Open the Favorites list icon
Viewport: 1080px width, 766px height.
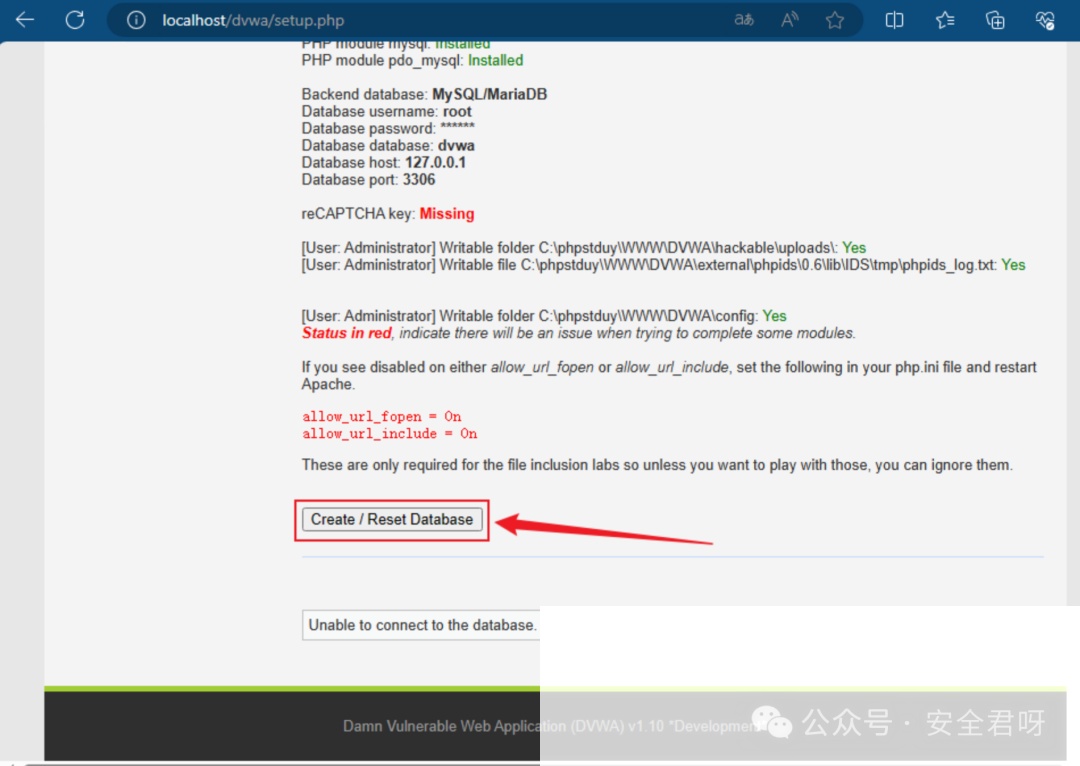(x=945, y=20)
